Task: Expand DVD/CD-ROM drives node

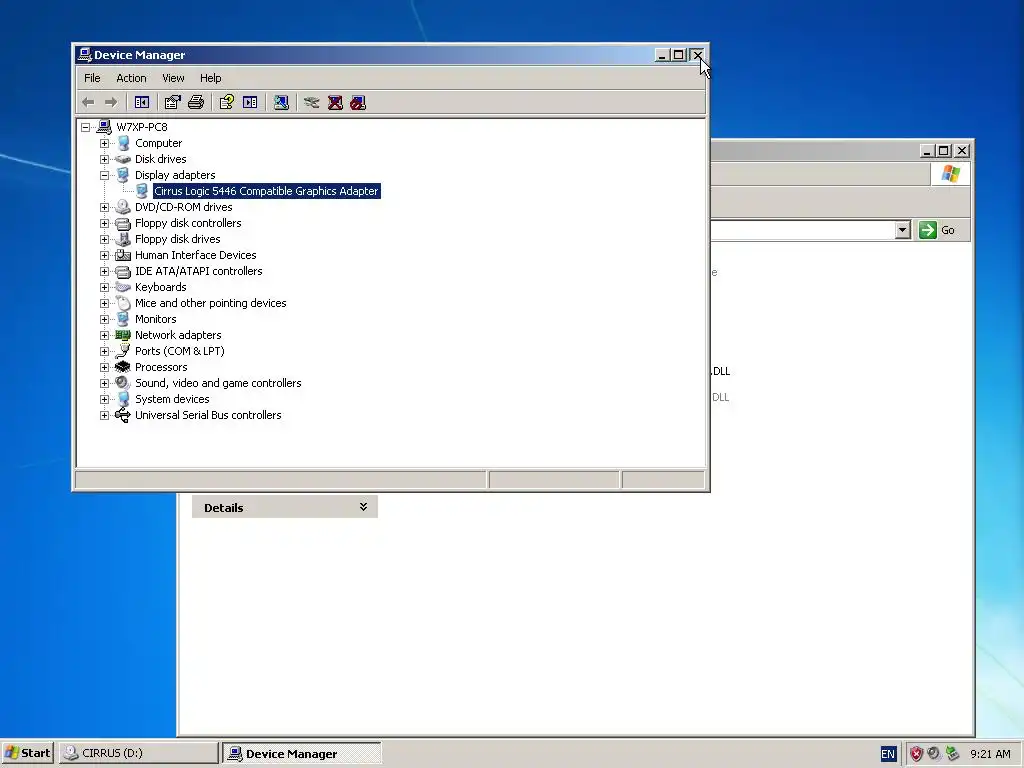Action: coord(104,207)
